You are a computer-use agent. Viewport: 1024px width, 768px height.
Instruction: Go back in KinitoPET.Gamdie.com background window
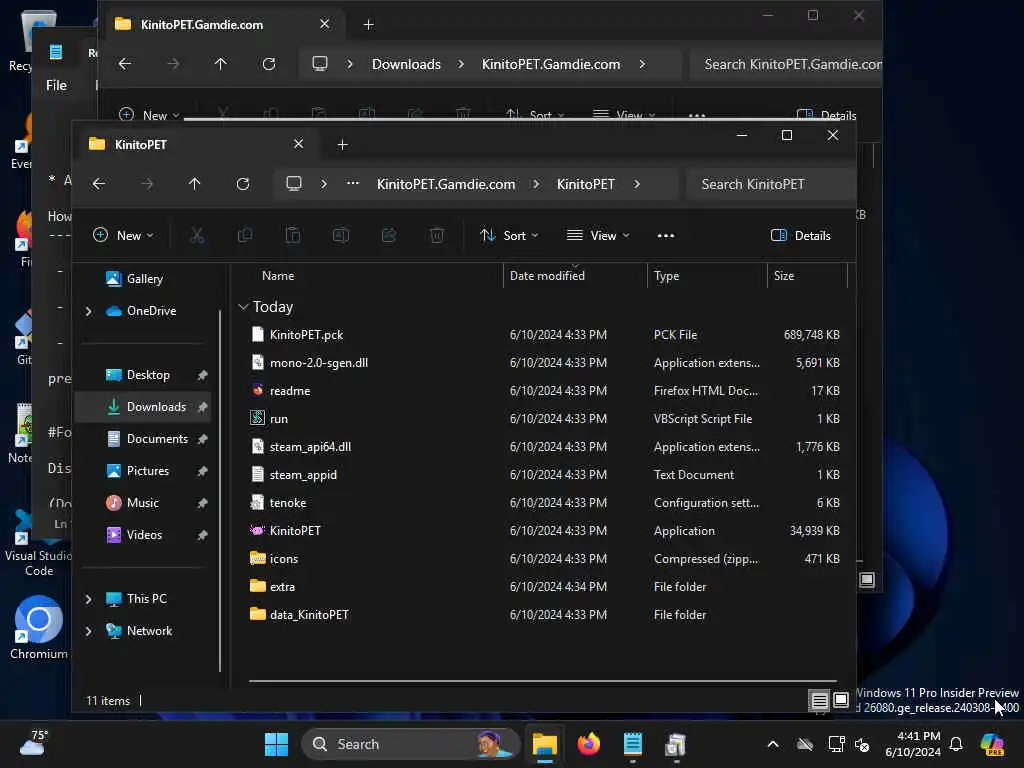pos(125,64)
